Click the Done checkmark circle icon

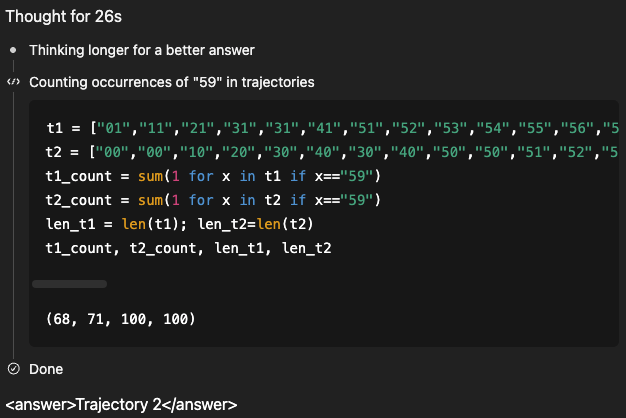point(13,368)
